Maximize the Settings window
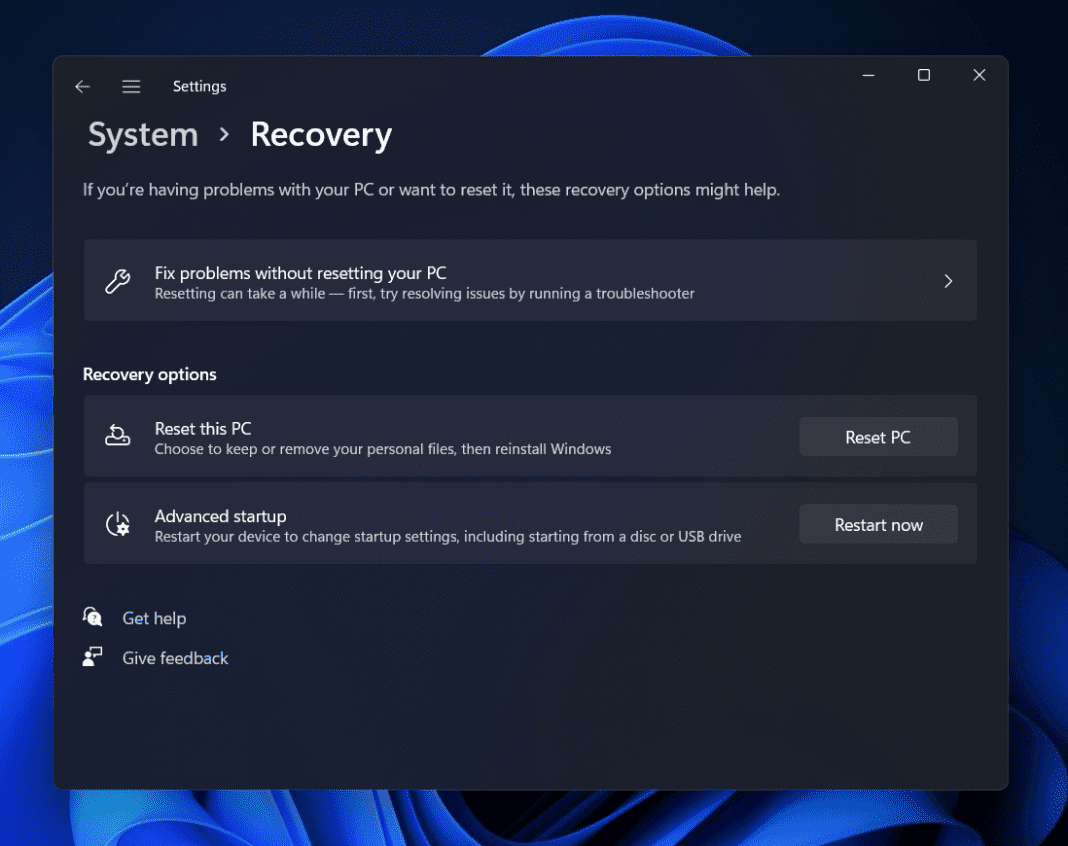The height and width of the screenshot is (846, 1068). tap(923, 74)
